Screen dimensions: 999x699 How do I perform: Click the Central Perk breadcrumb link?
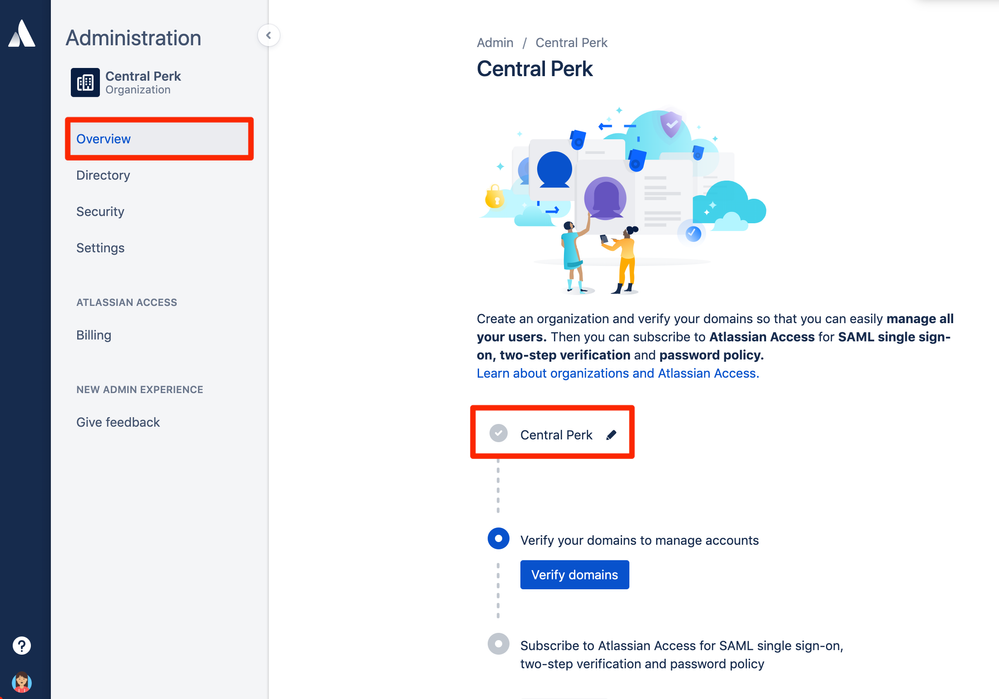click(571, 42)
